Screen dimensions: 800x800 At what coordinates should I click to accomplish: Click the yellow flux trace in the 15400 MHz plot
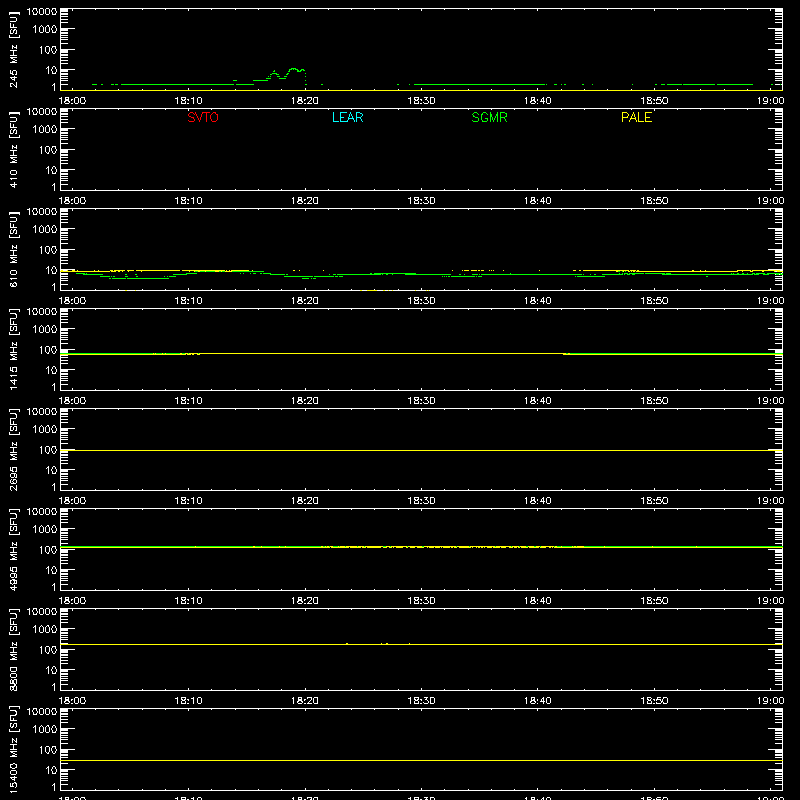click(421, 761)
